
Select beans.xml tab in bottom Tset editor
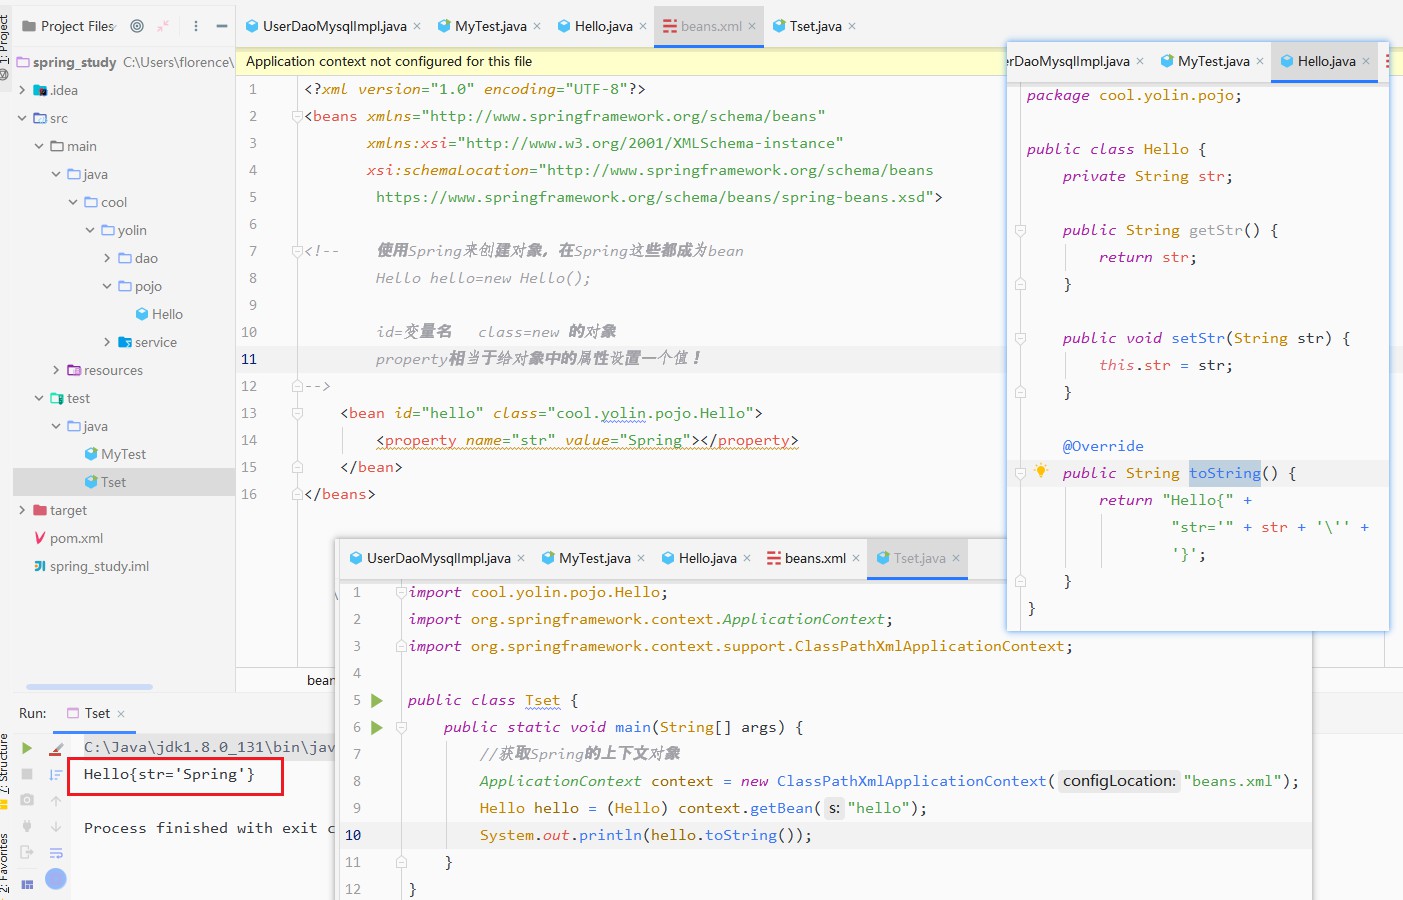tap(815, 558)
